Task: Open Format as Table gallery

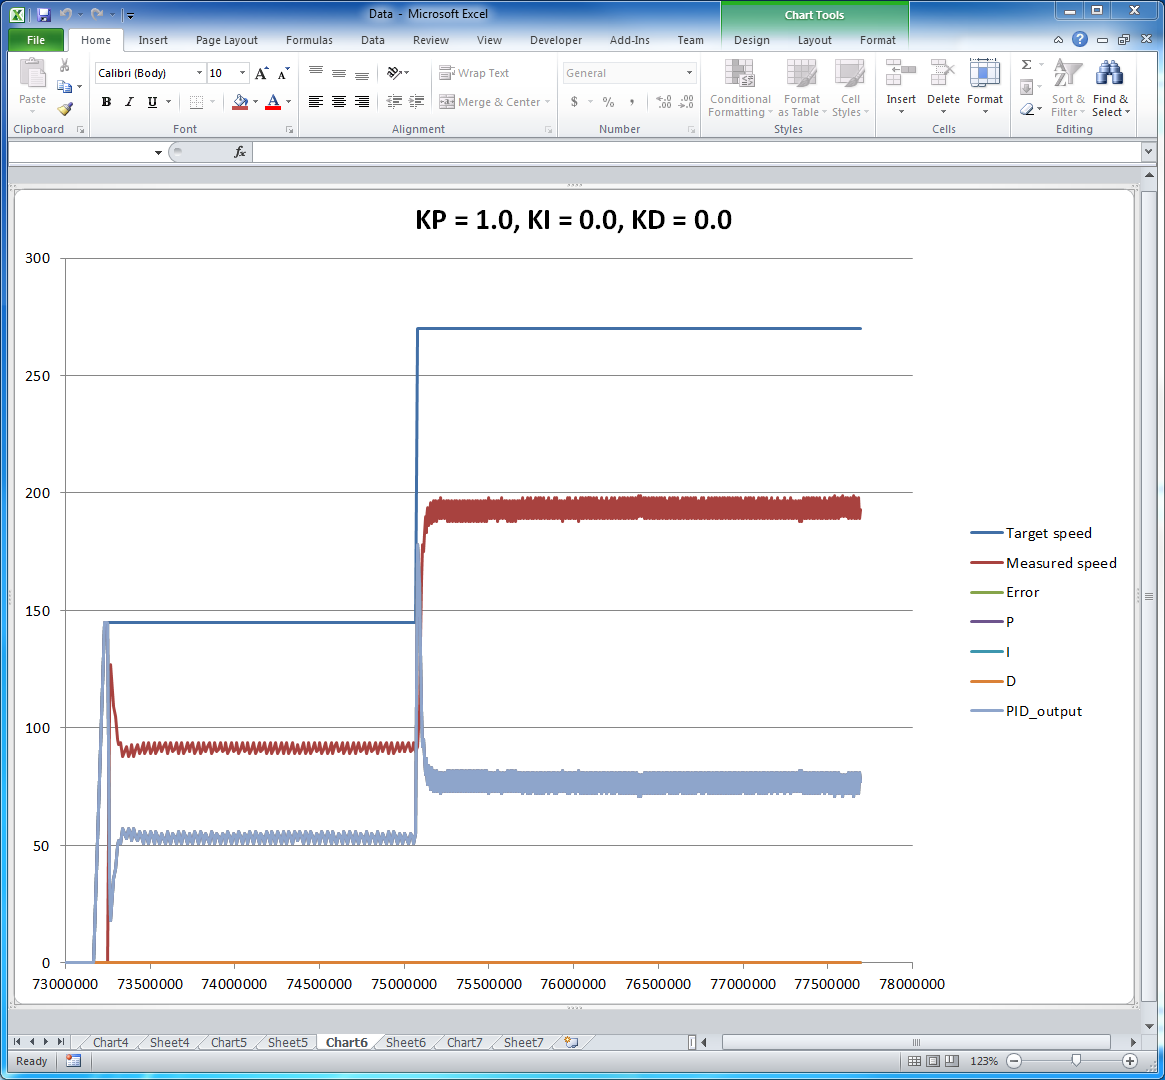Action: pos(802,88)
